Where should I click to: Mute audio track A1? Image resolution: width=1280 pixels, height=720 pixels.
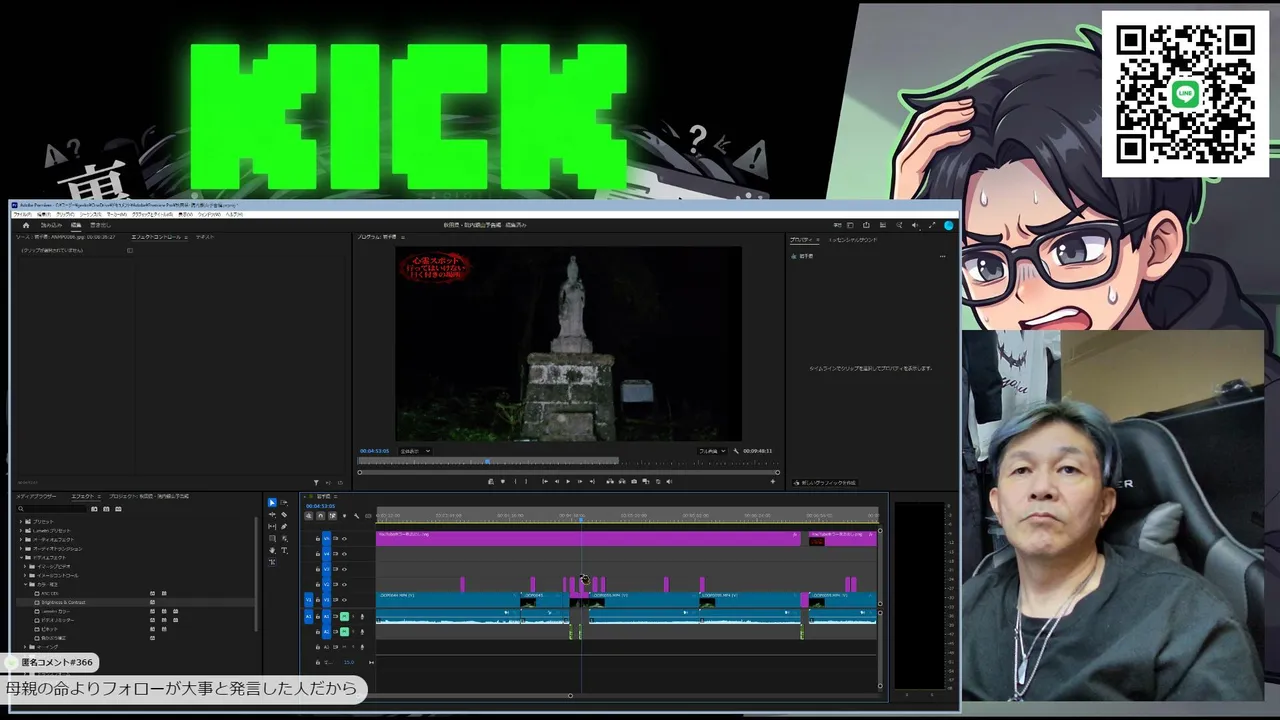(344, 616)
